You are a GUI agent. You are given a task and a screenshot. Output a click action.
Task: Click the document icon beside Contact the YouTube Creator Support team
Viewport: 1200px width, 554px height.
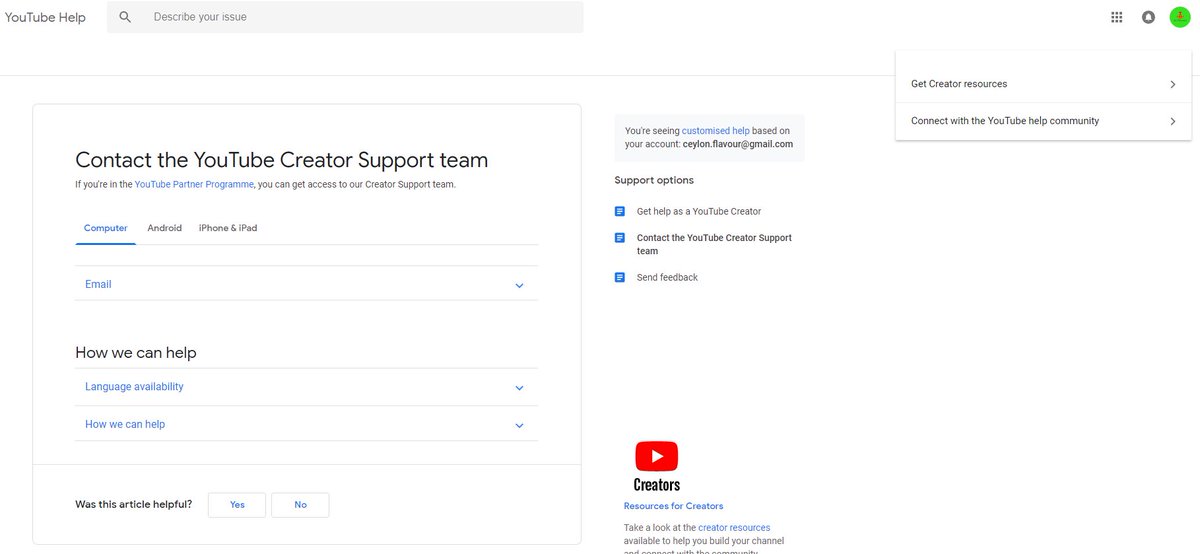click(x=620, y=238)
